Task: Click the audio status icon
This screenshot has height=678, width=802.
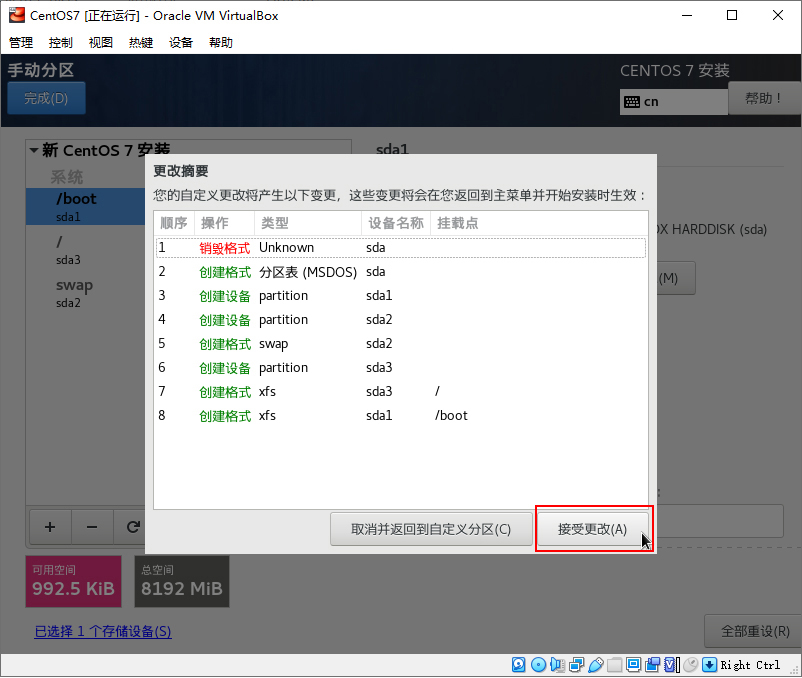Action: [557, 664]
